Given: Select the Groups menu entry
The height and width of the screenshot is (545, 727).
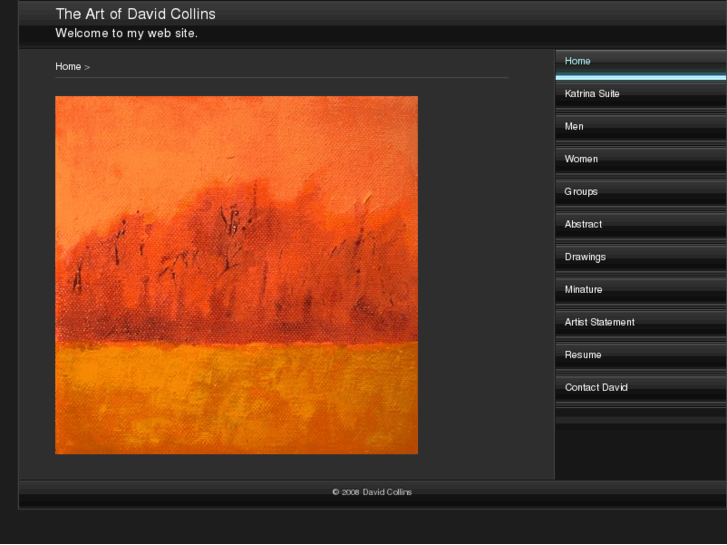Looking at the screenshot, I should [x=641, y=194].
